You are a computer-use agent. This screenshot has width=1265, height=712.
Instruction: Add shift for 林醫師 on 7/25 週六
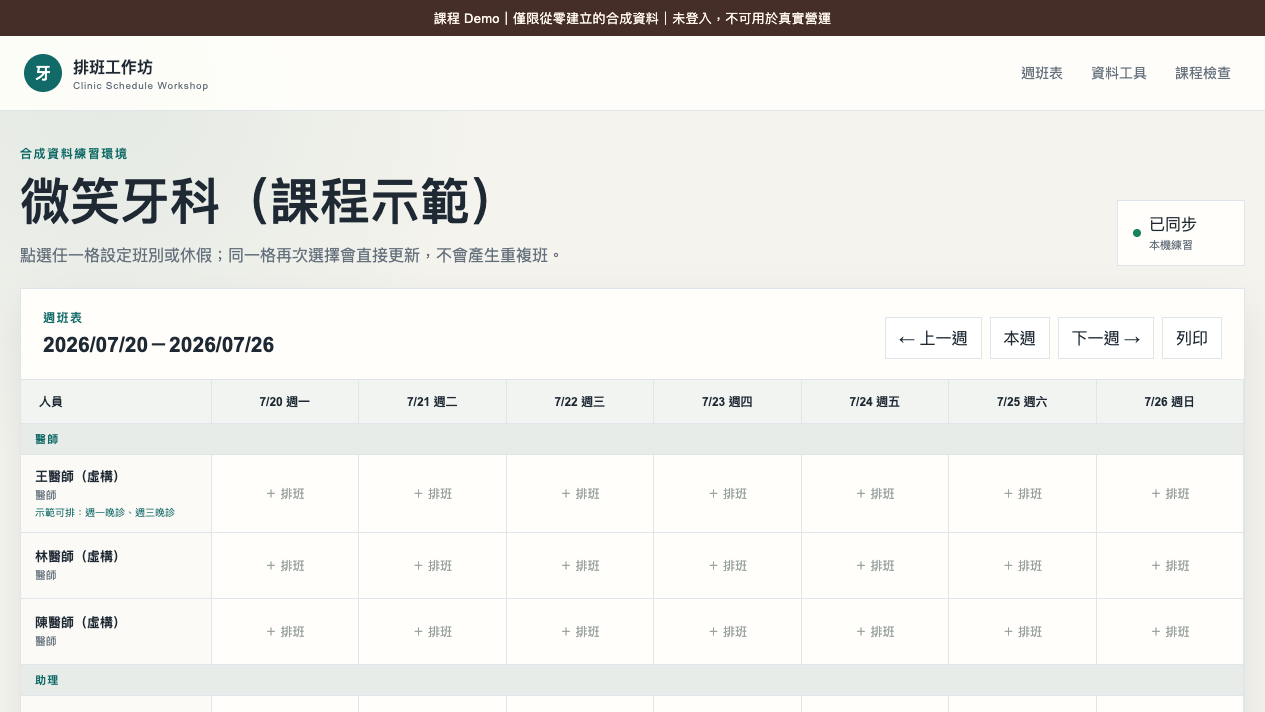1023,566
